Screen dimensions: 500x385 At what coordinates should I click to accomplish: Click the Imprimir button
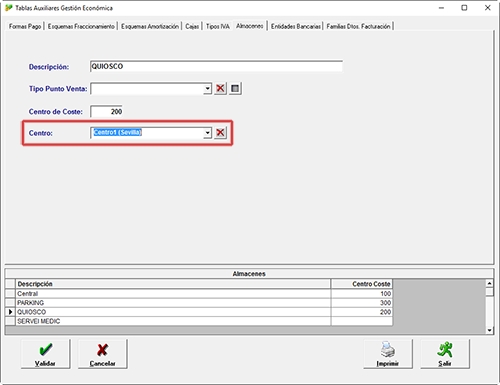388,354
